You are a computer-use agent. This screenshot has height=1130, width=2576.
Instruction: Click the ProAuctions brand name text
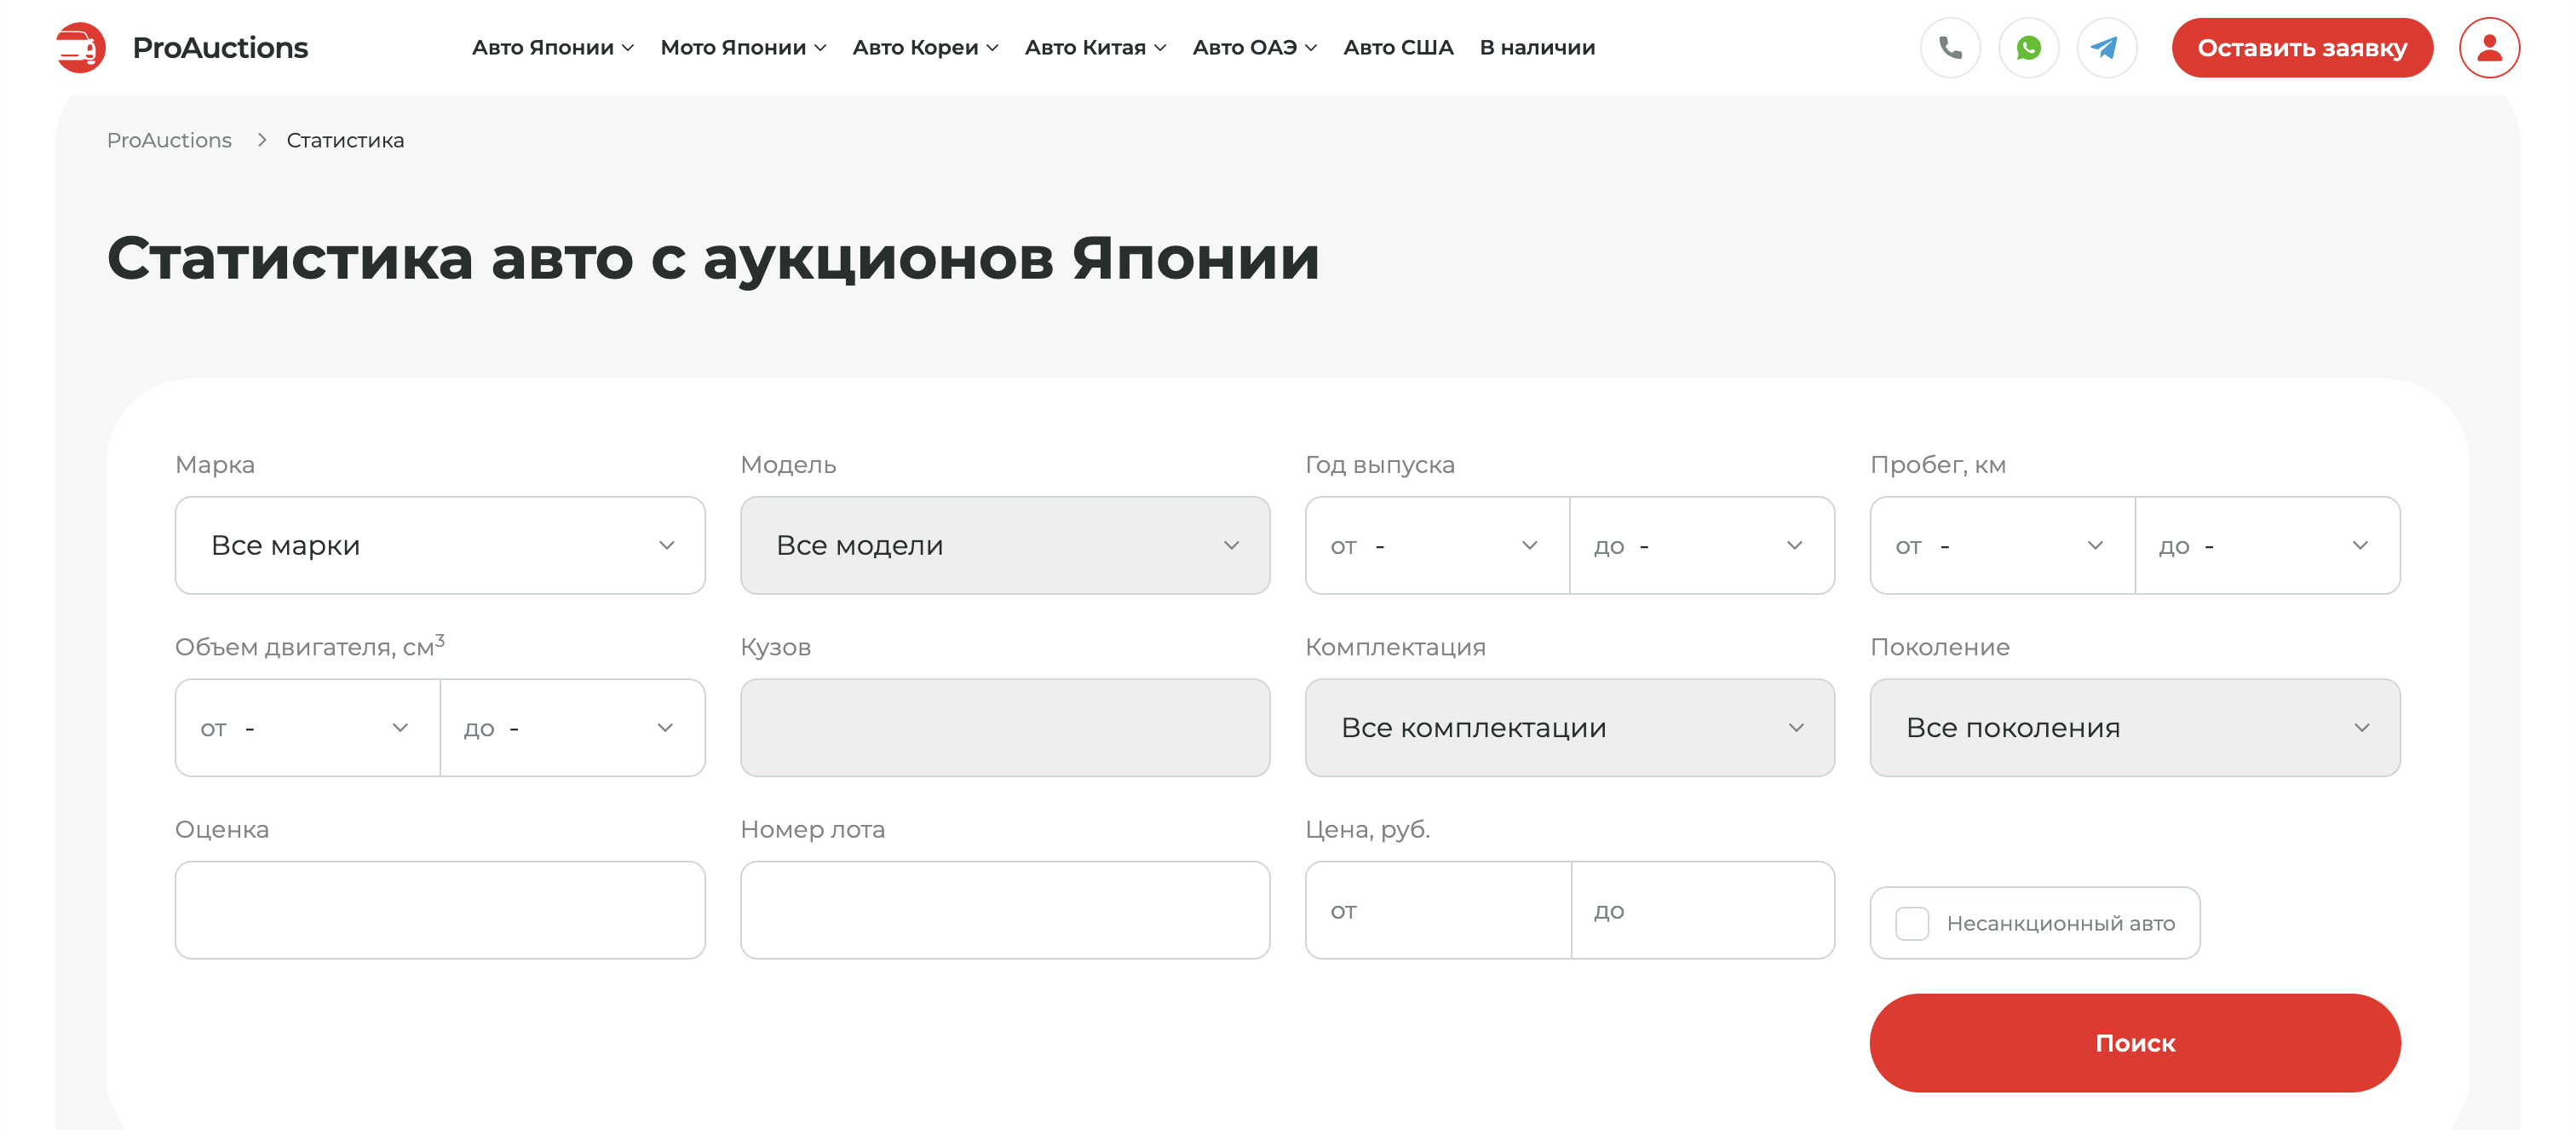click(x=220, y=47)
